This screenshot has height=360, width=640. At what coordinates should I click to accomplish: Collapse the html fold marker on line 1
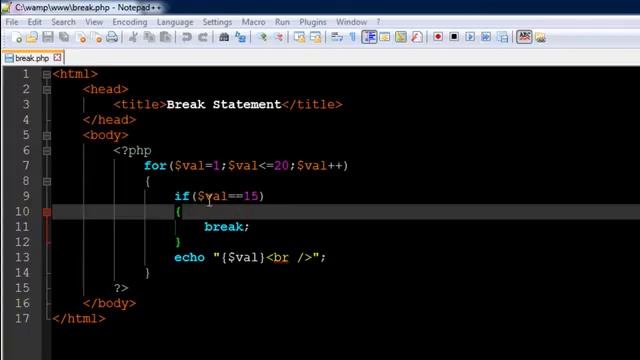point(47,74)
